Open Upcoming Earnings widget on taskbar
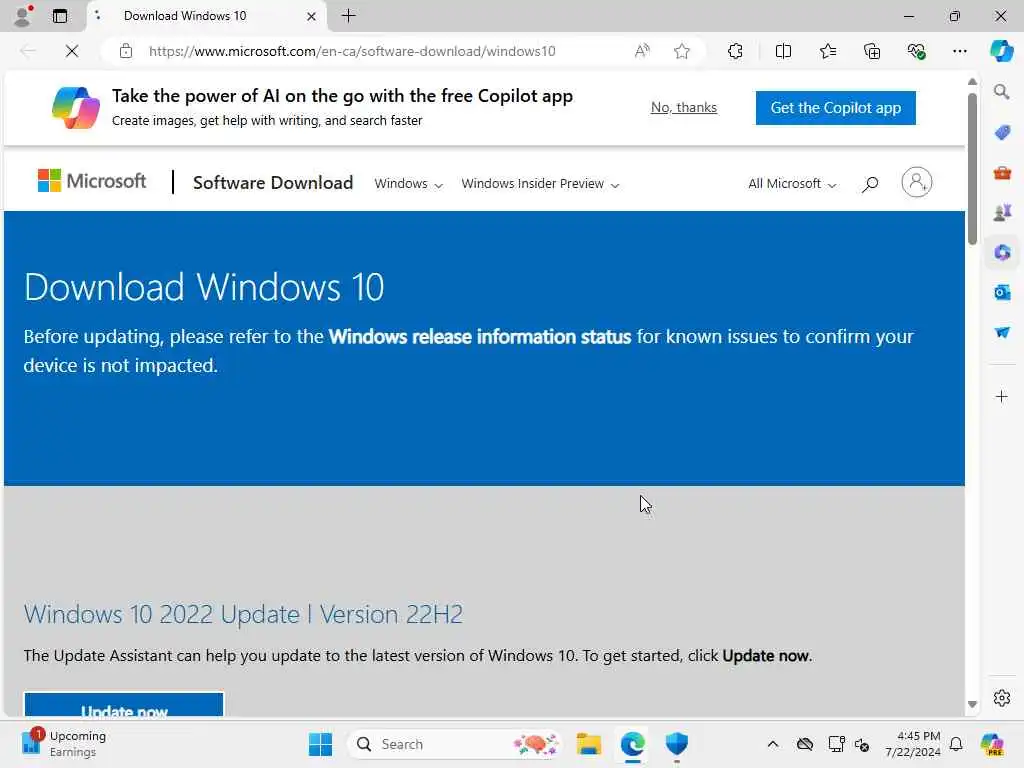The image size is (1024, 768). click(x=64, y=744)
